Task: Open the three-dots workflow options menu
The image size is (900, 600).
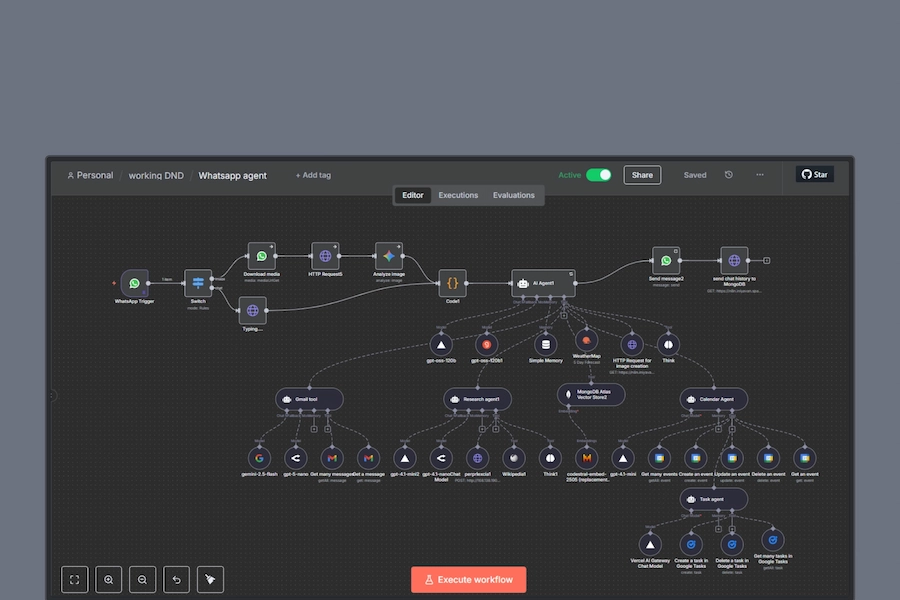Action: click(760, 175)
